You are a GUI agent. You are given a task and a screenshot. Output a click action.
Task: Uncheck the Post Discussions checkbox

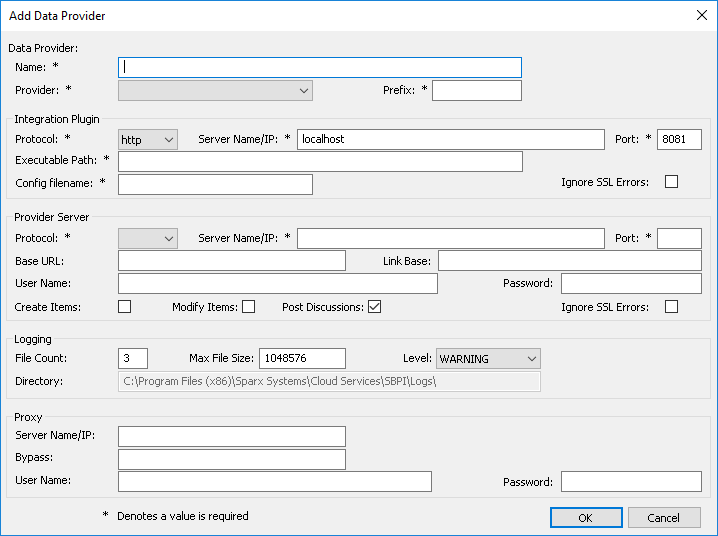pos(374,307)
